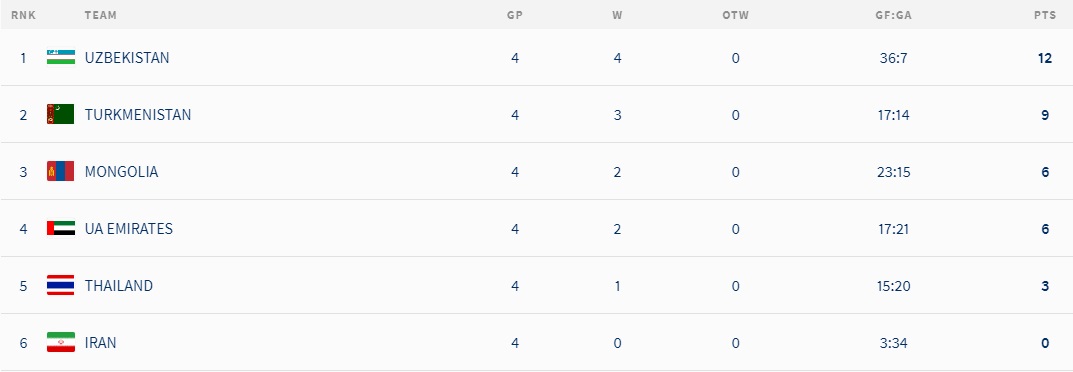Viewport: 1073px width, 372px height.
Task: Select the UA EMIRATES team name
Action: click(x=129, y=228)
